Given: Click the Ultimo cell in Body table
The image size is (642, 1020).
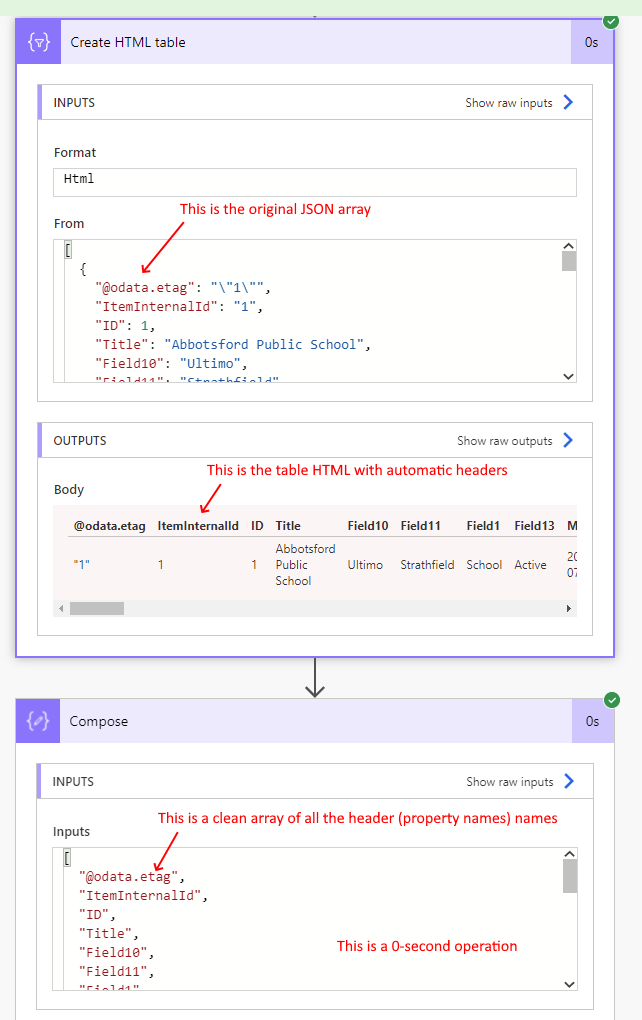Looking at the screenshot, I should click(365, 565).
